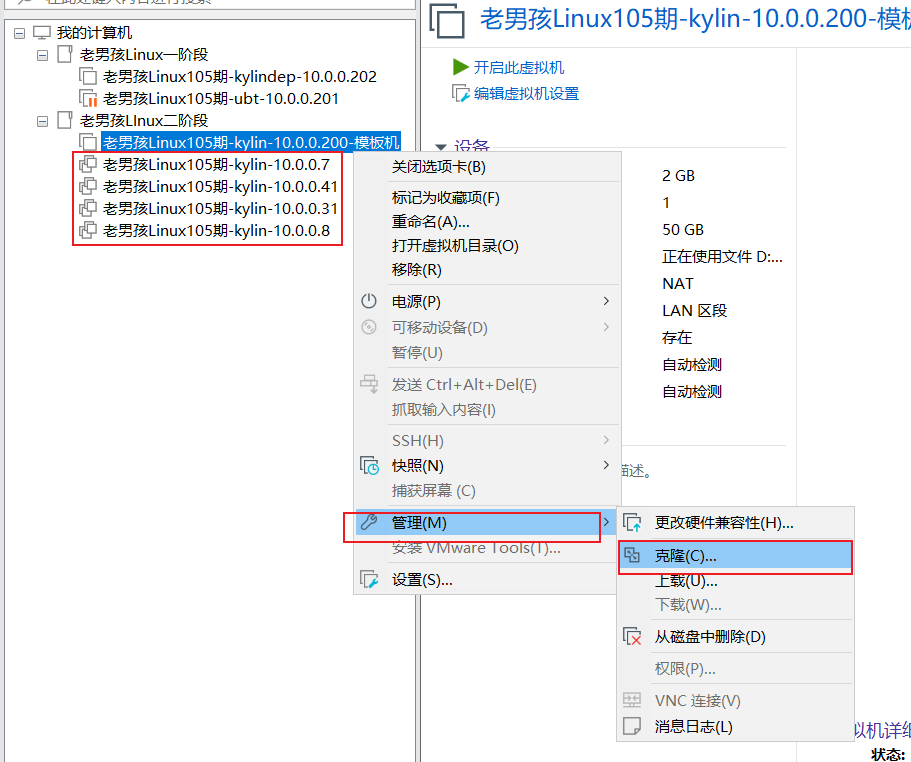The height and width of the screenshot is (762, 911).
Task: Select 重命名(A)... menu entry
Action: click(487, 222)
